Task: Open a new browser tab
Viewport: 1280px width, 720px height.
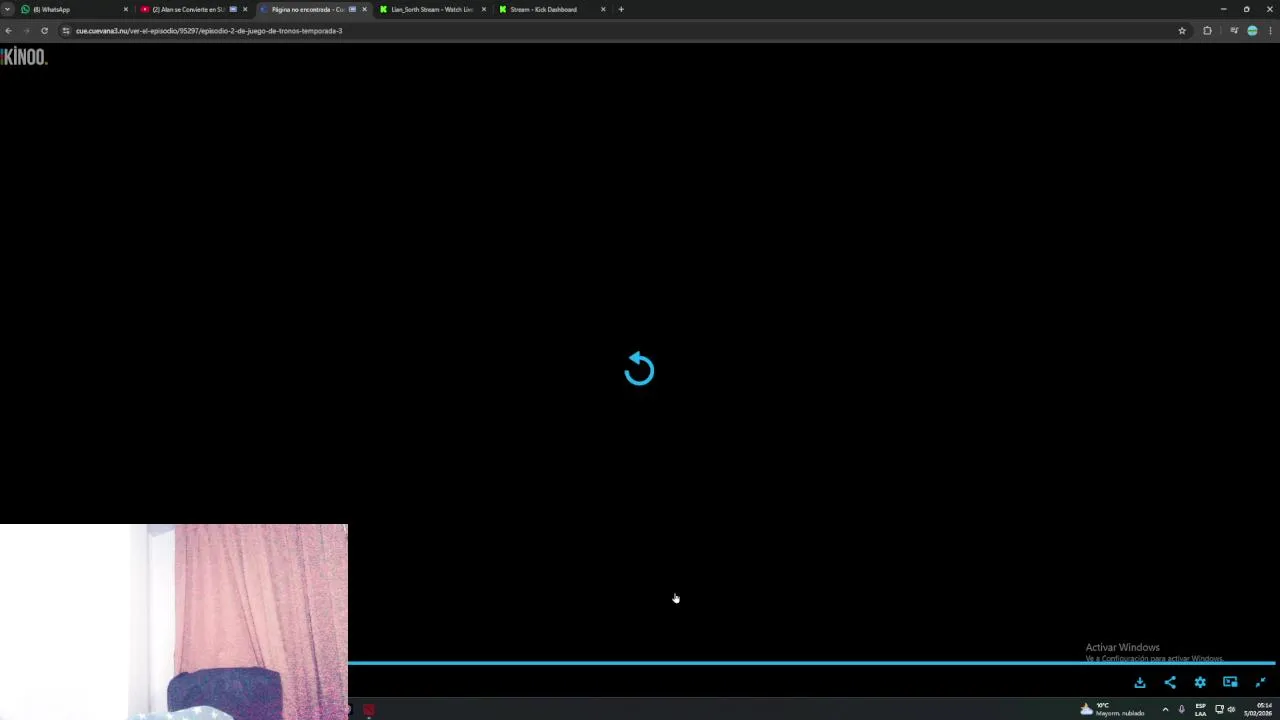Action: click(x=621, y=9)
